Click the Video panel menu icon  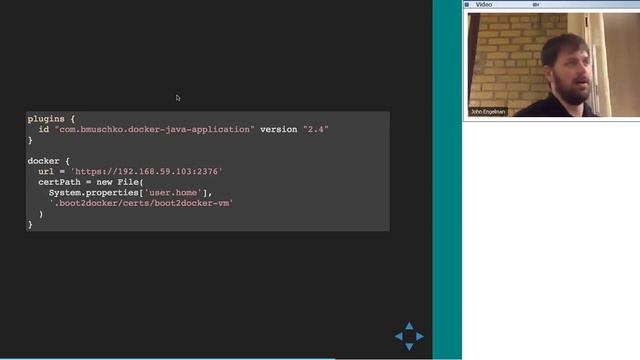[x=467, y=4]
